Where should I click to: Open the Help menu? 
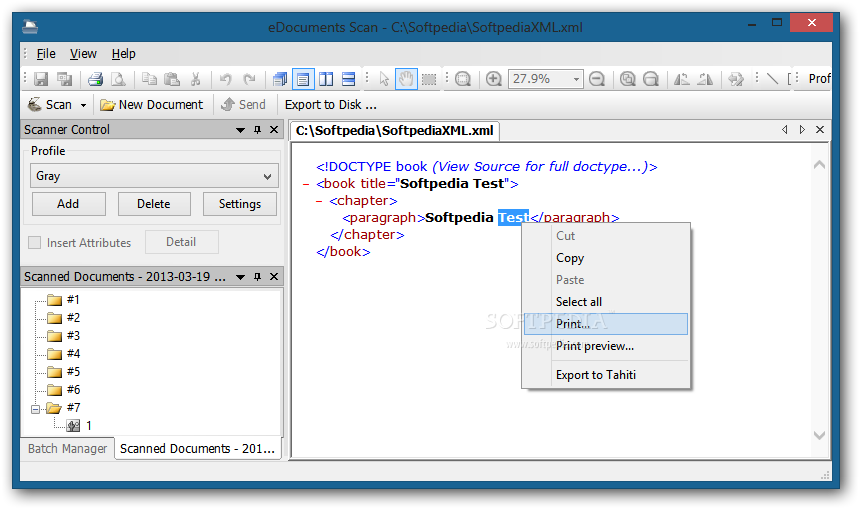click(123, 54)
